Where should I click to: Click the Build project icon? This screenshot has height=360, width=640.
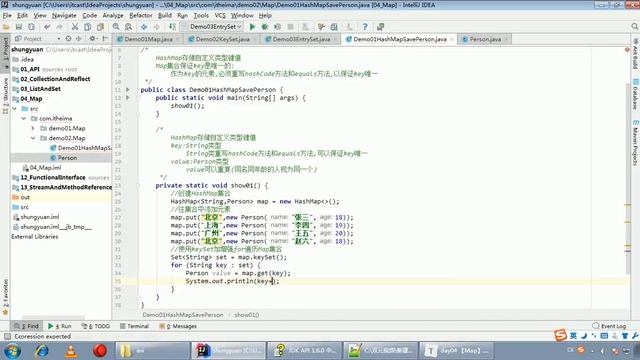coord(172,27)
